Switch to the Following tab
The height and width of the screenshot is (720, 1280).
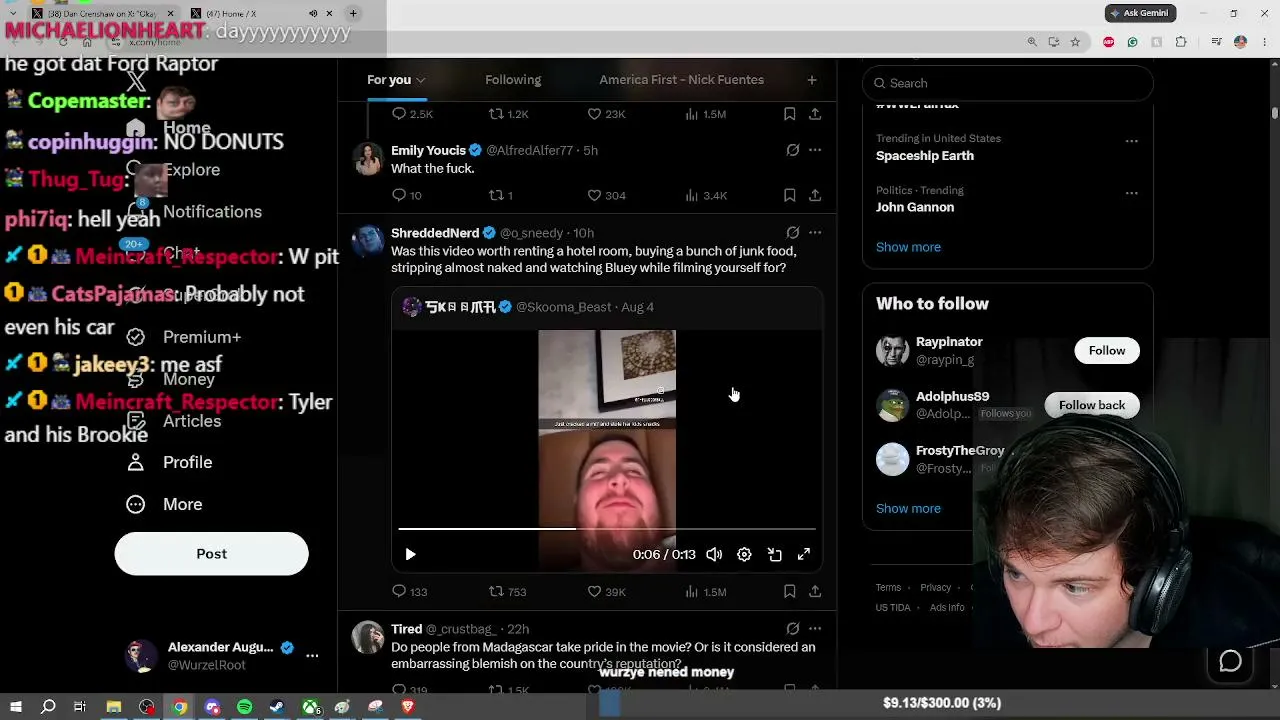[513, 80]
